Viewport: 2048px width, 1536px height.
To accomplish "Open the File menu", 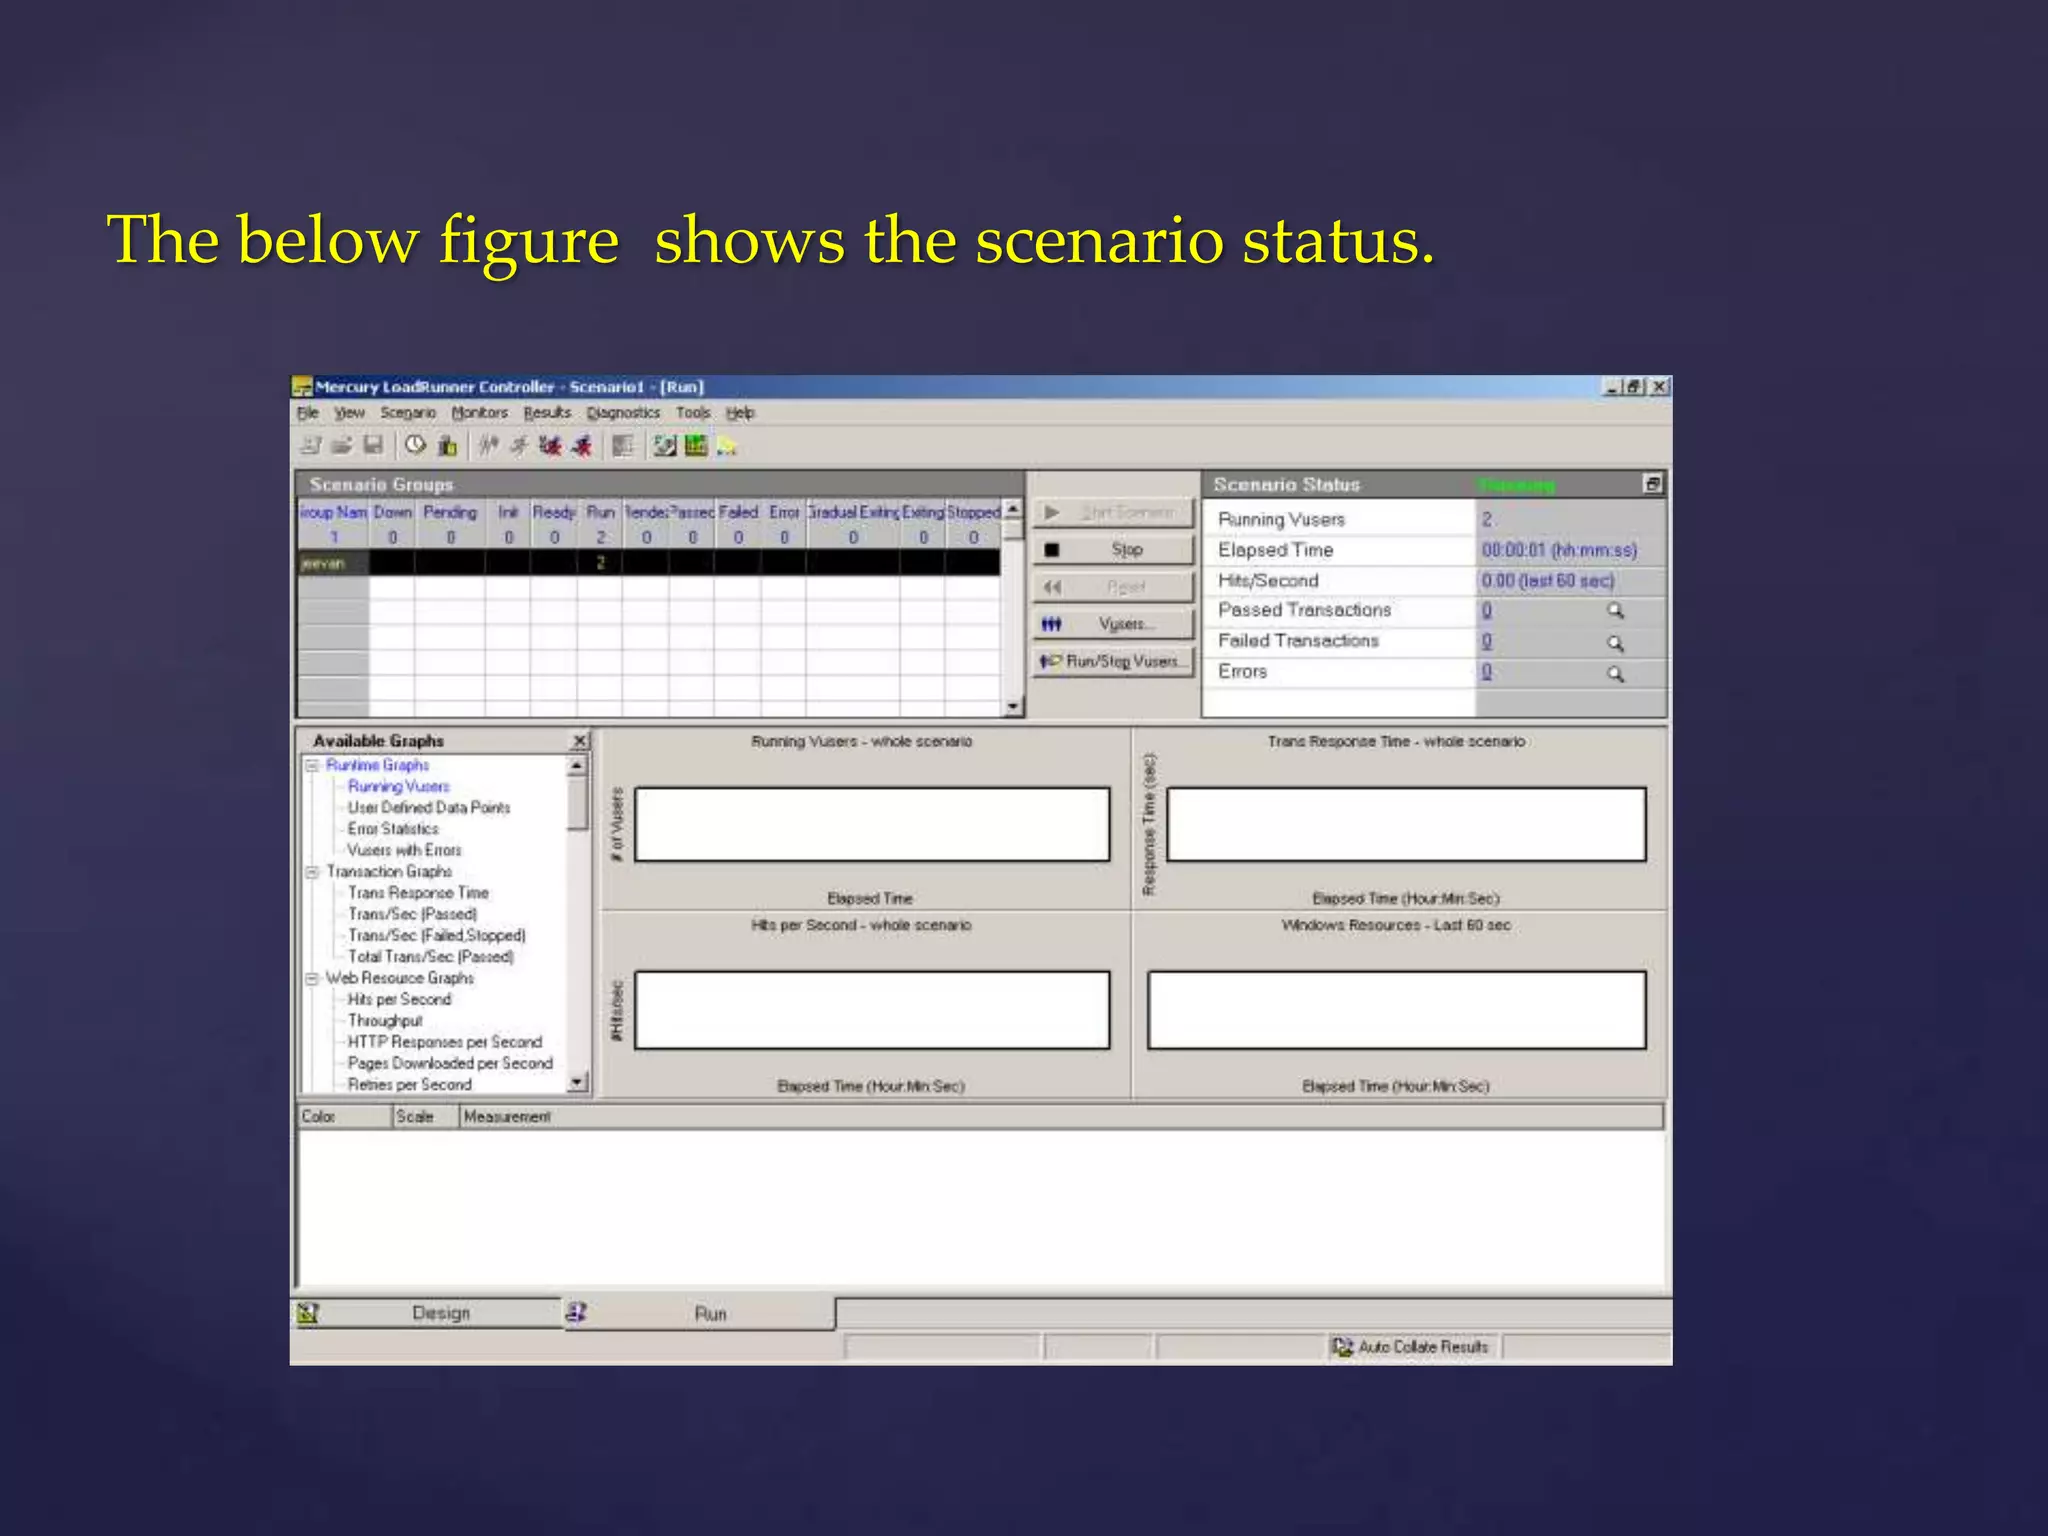I will coord(307,413).
